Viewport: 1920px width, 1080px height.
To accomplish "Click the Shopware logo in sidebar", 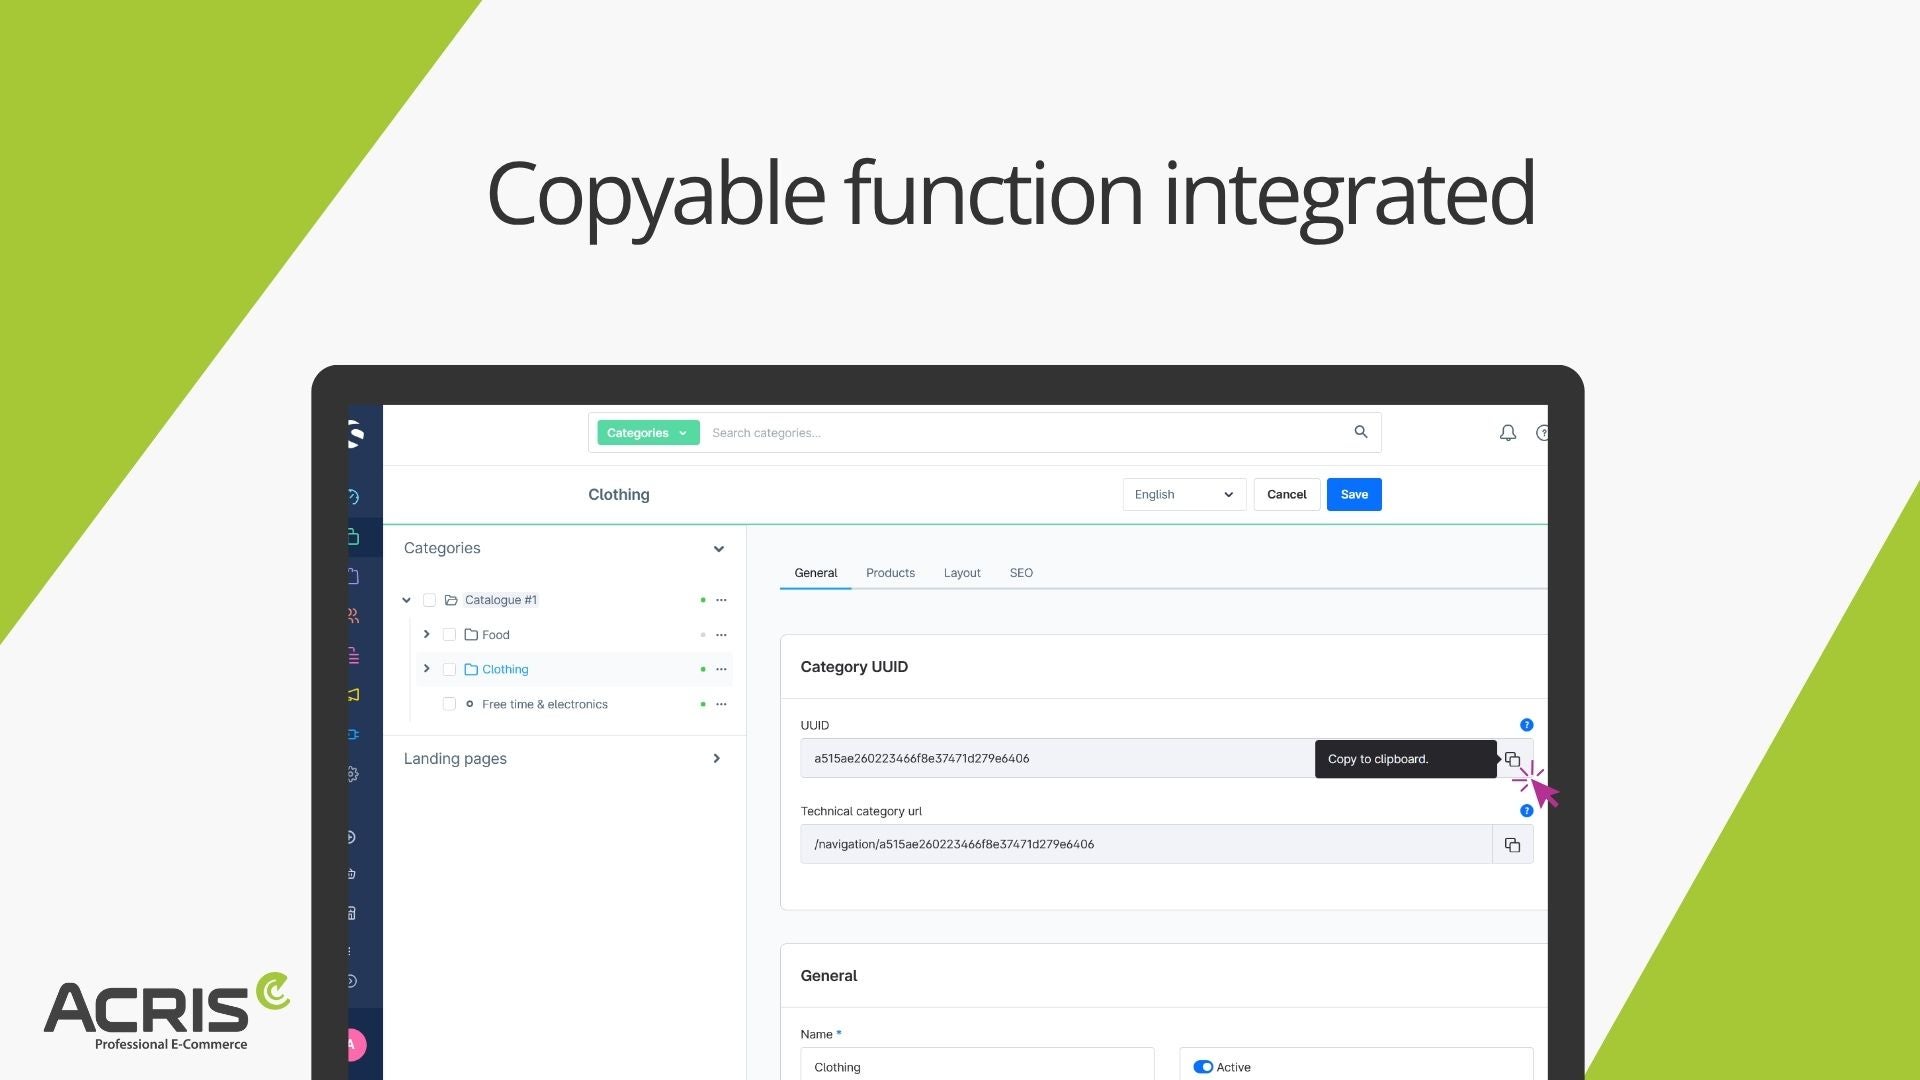I will (x=356, y=434).
